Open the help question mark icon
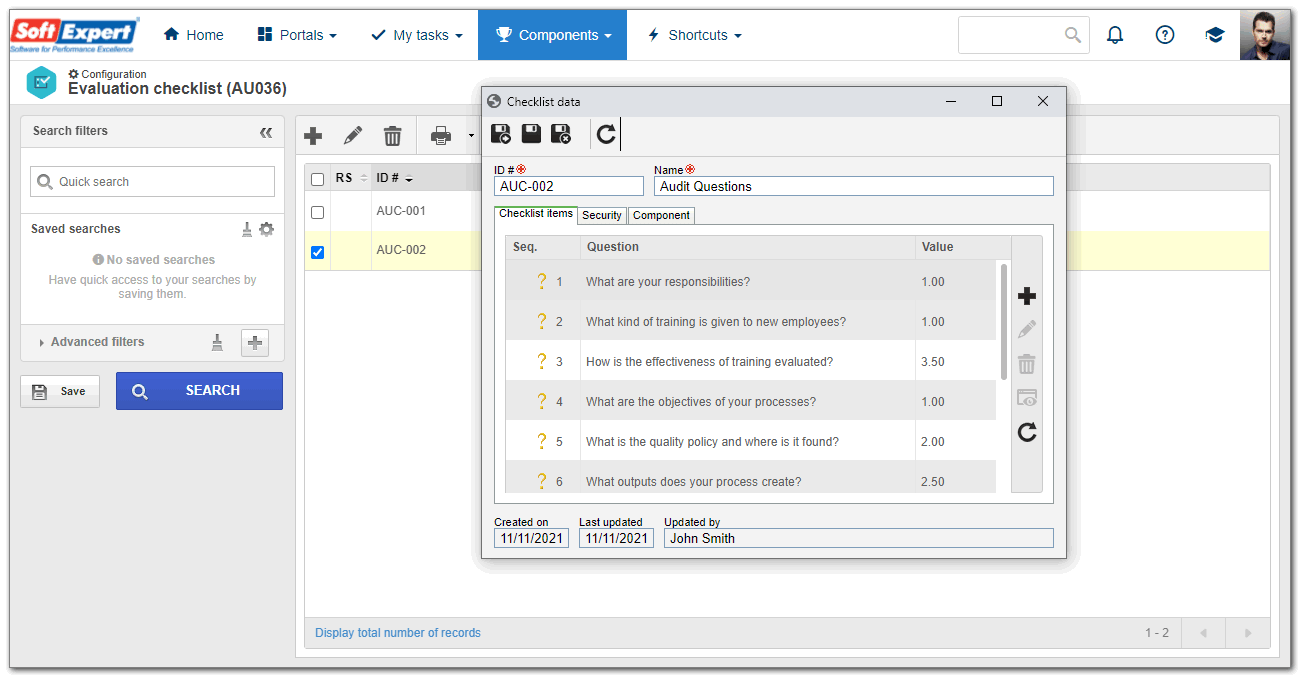 point(1165,35)
